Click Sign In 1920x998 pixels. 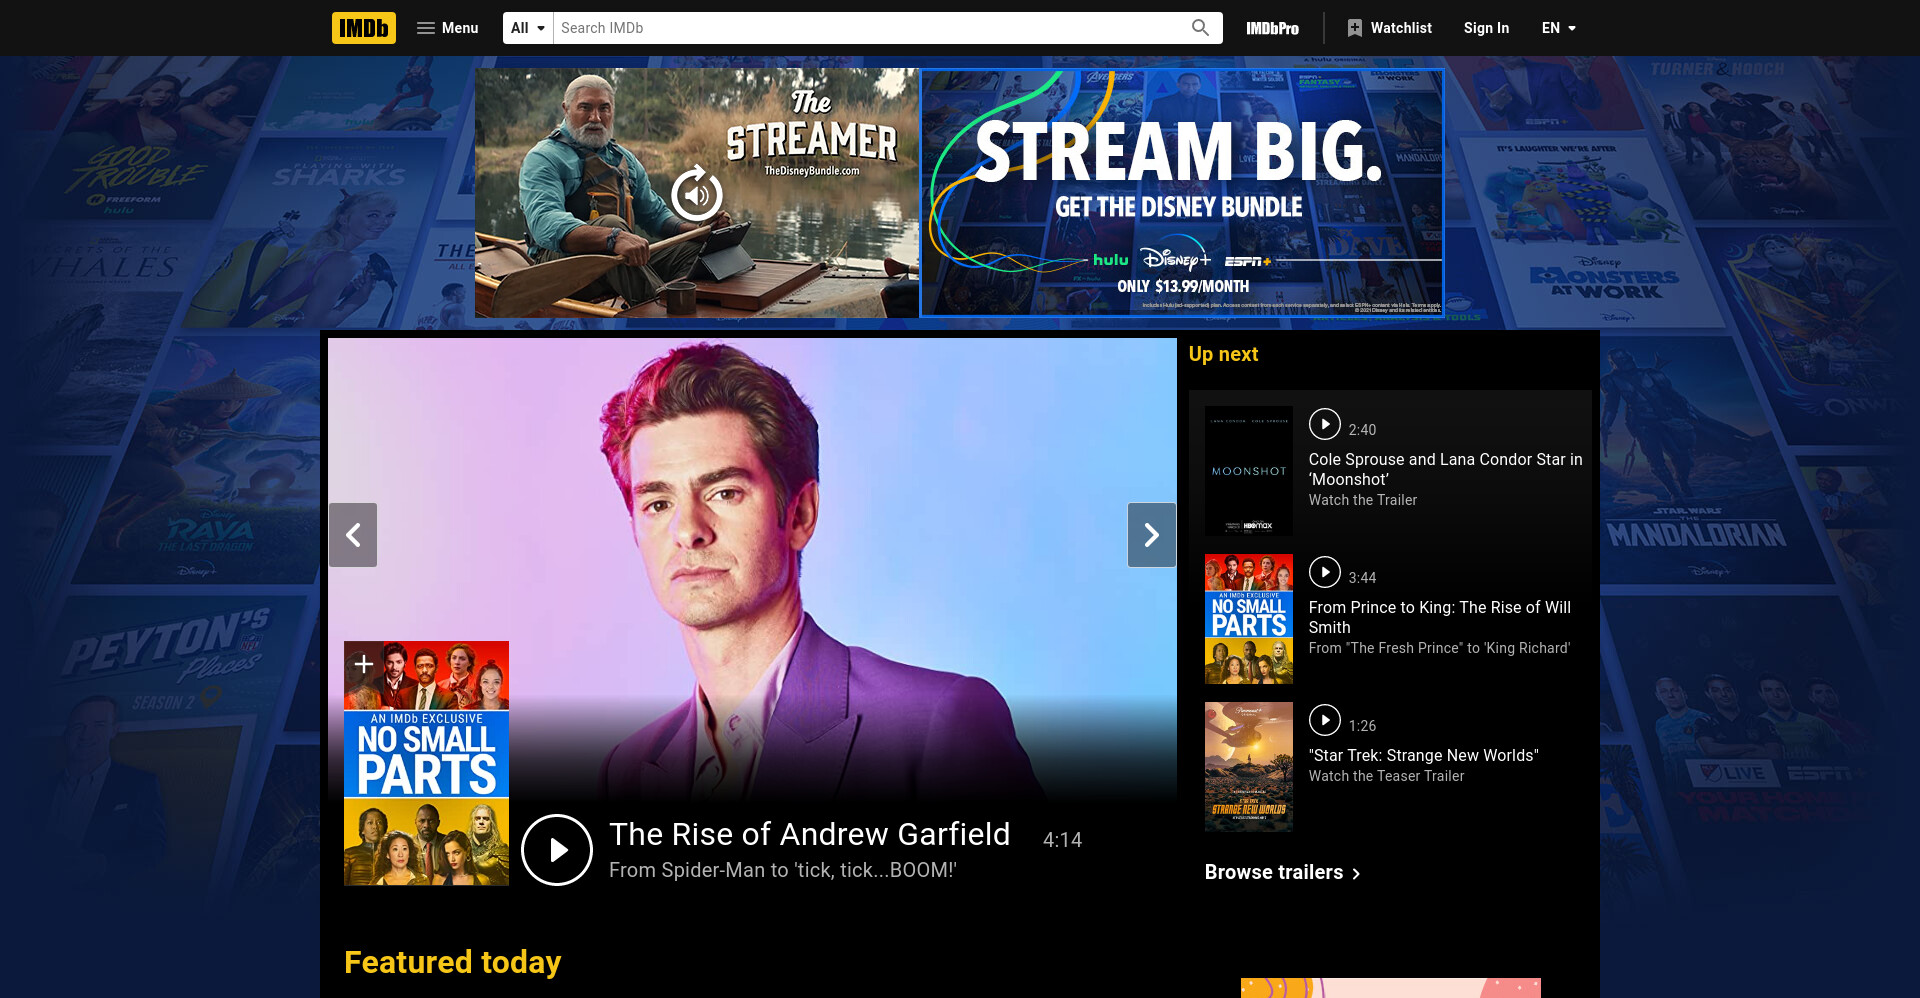coord(1486,28)
